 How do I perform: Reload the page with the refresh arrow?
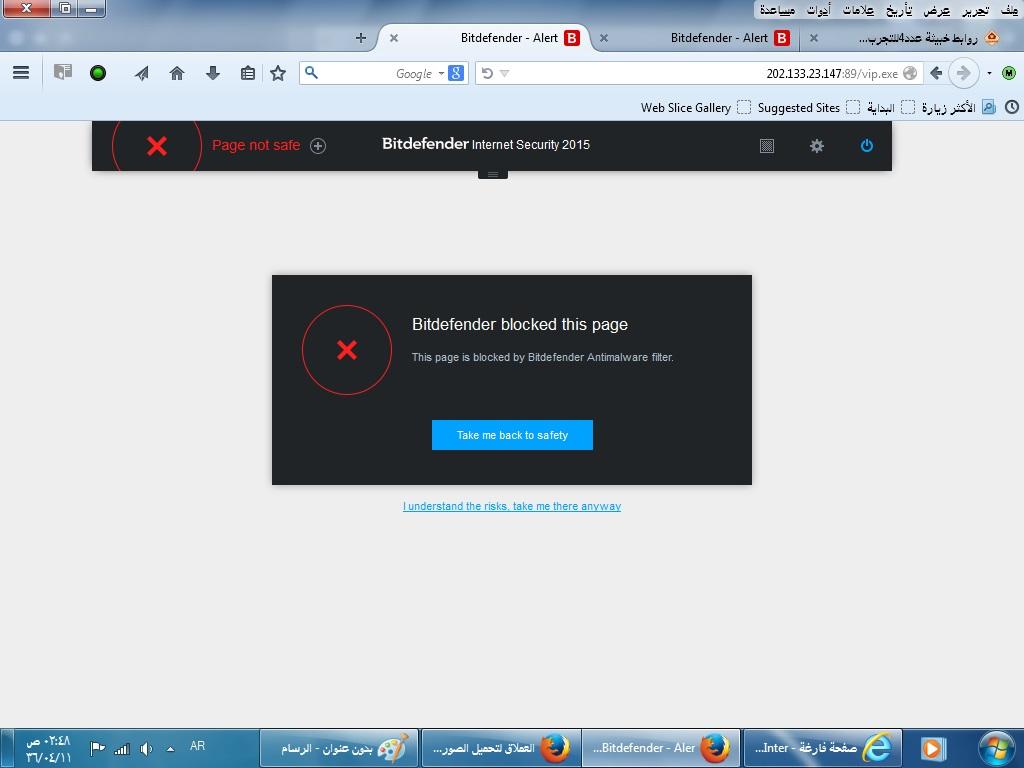(487, 73)
